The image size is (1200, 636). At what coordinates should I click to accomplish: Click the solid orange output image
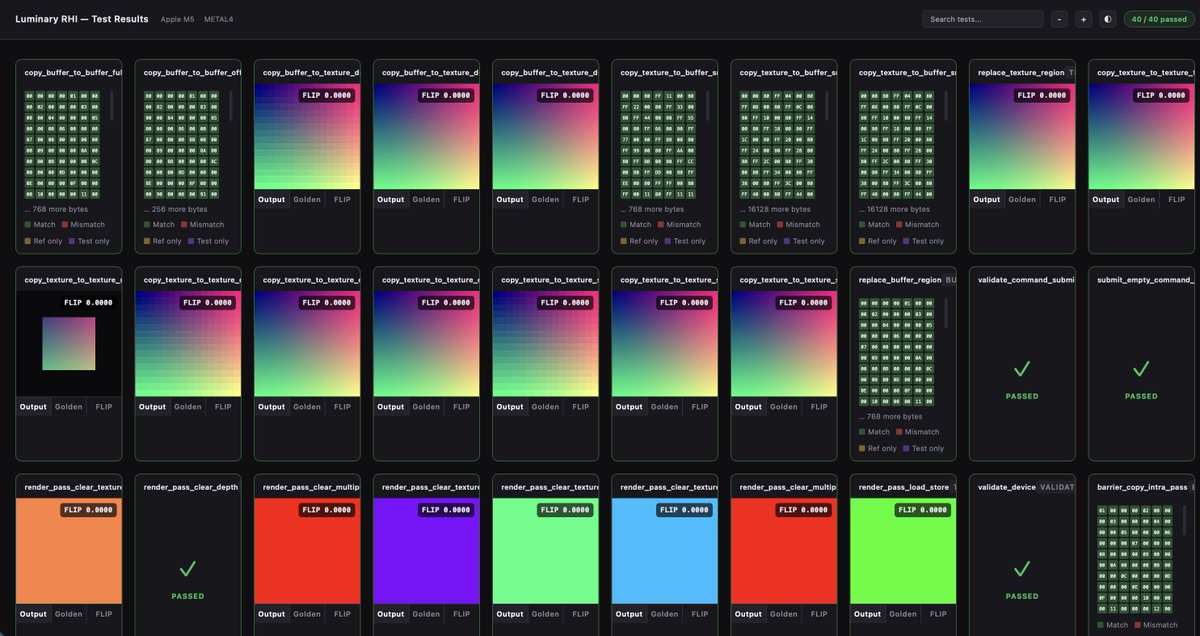pos(69,551)
